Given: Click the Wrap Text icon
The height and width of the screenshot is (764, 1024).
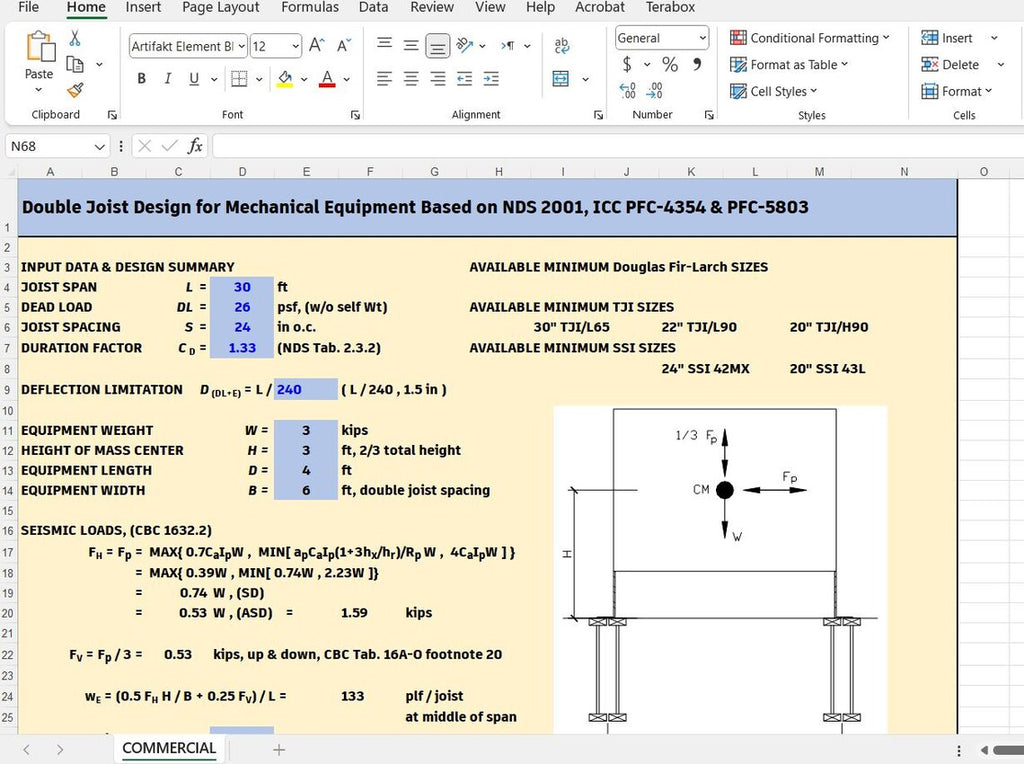Looking at the screenshot, I should coord(561,45).
